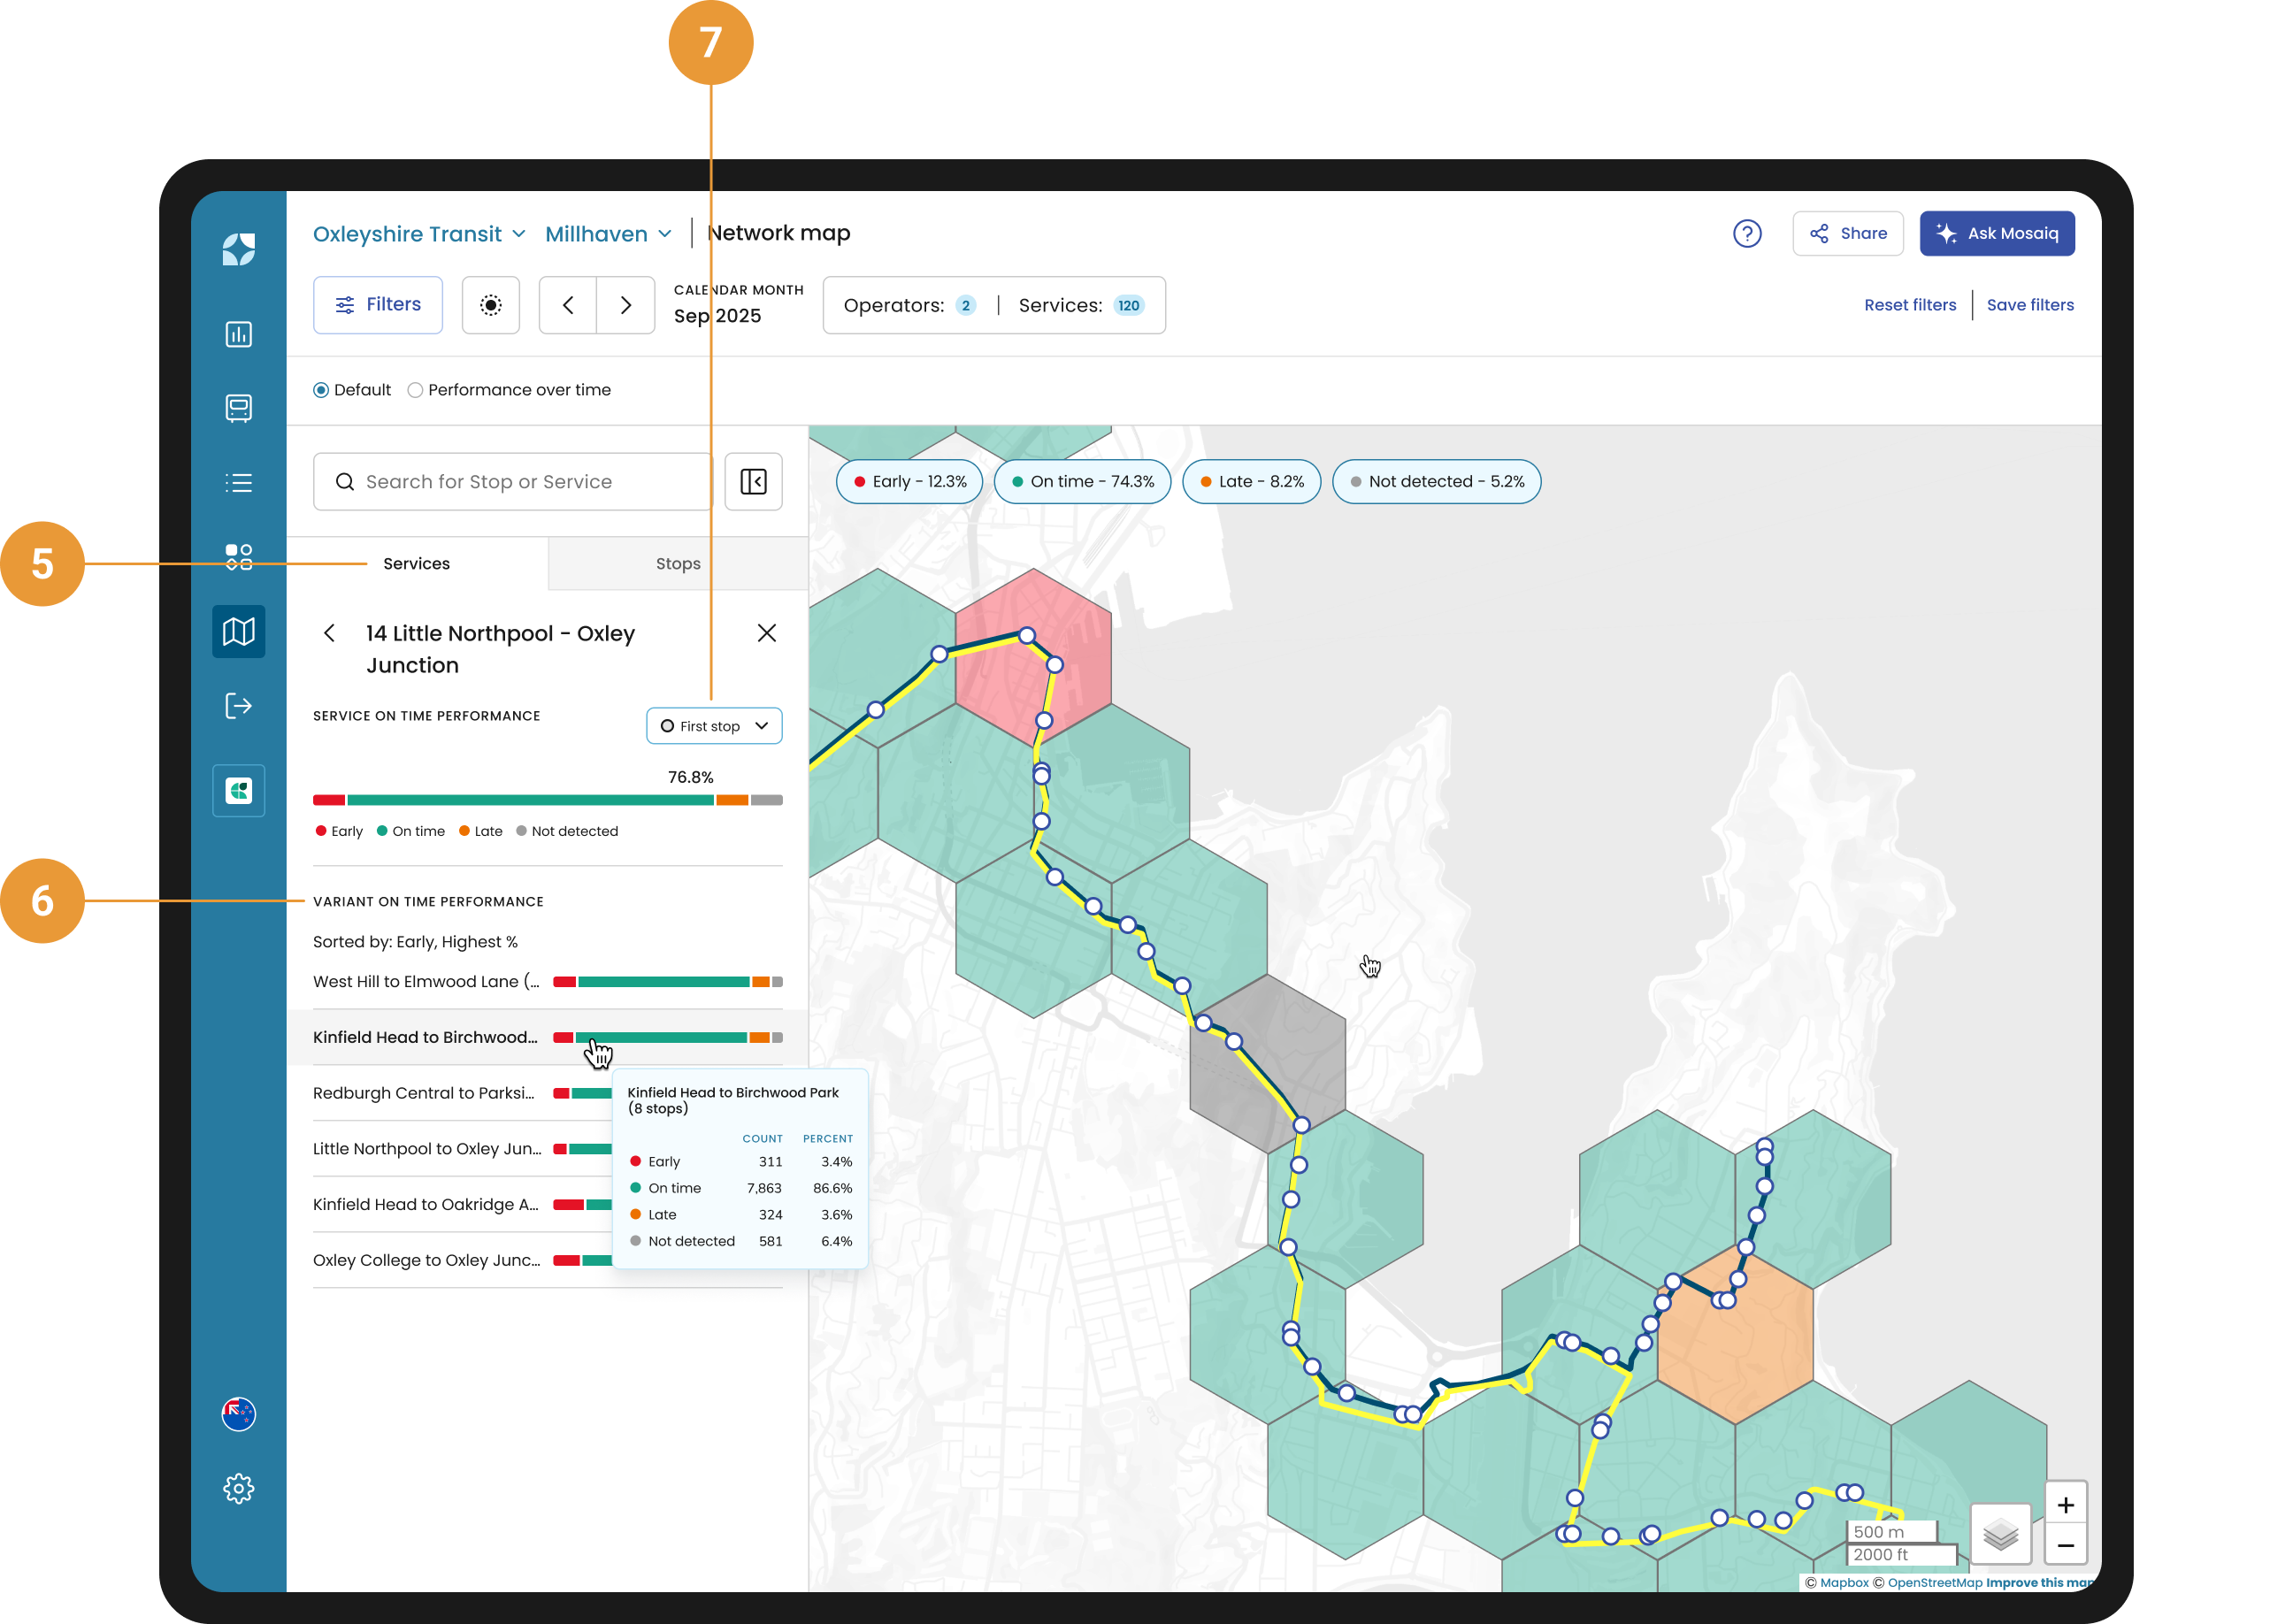Open the green Mosaiq app icon in sidebar
The image size is (2293, 1624).
[238, 791]
